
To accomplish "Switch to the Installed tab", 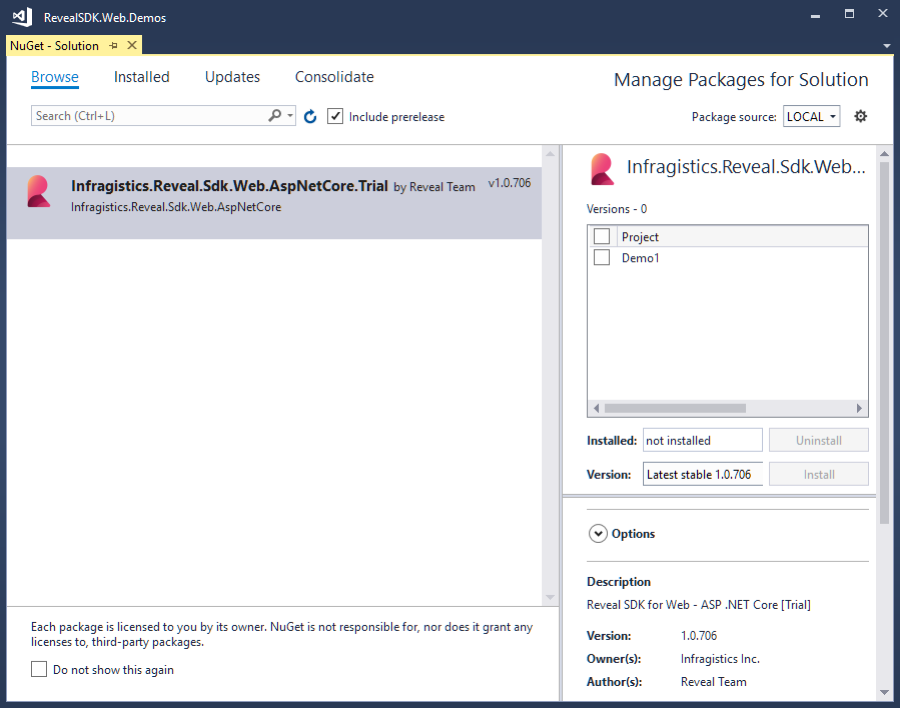I will coord(141,77).
